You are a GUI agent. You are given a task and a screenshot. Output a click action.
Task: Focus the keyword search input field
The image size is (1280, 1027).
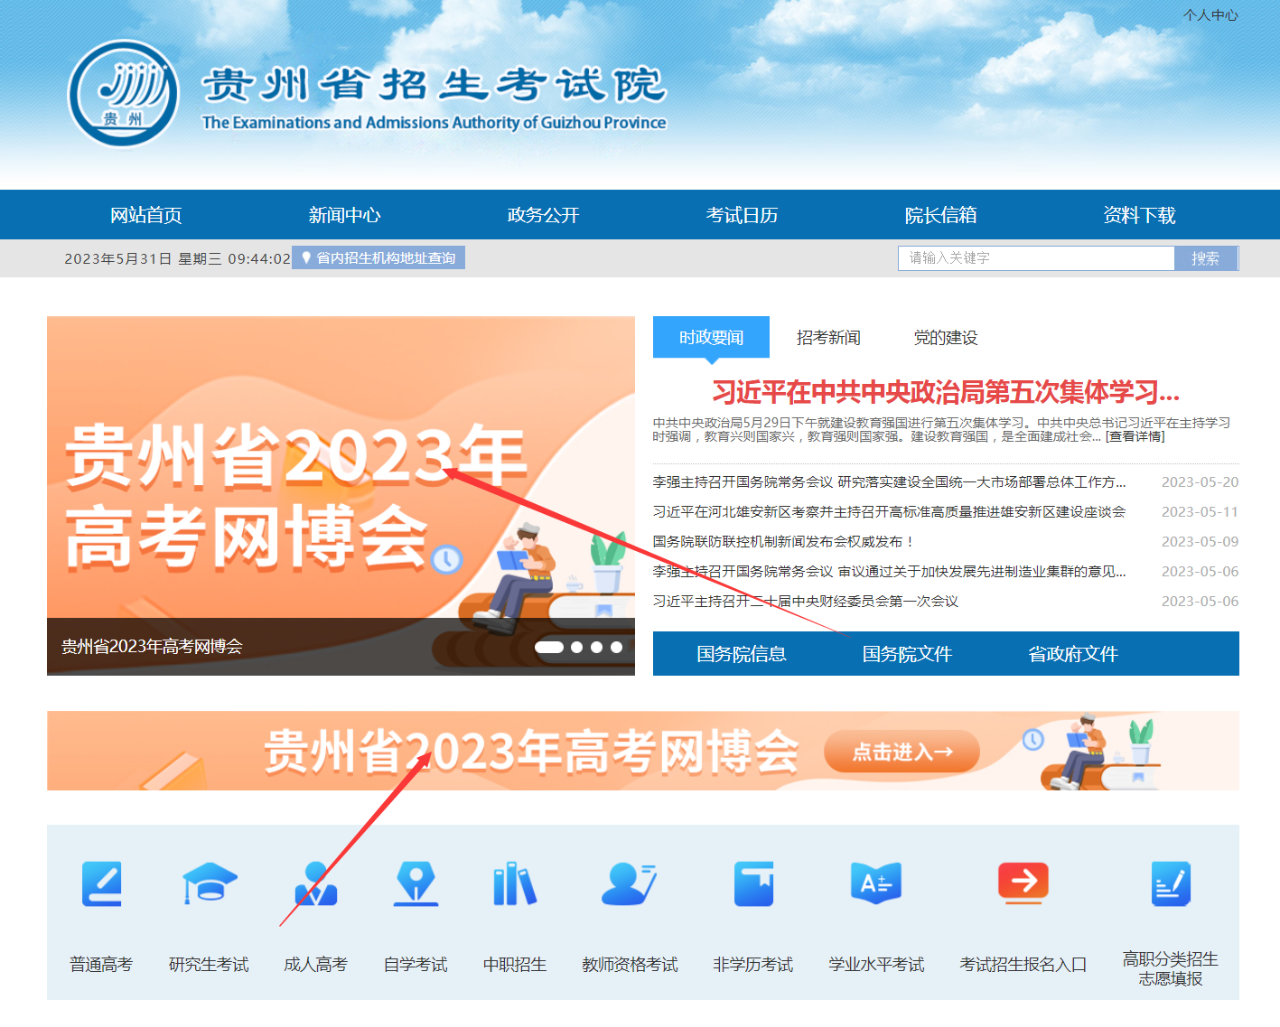pyautogui.click(x=1036, y=258)
